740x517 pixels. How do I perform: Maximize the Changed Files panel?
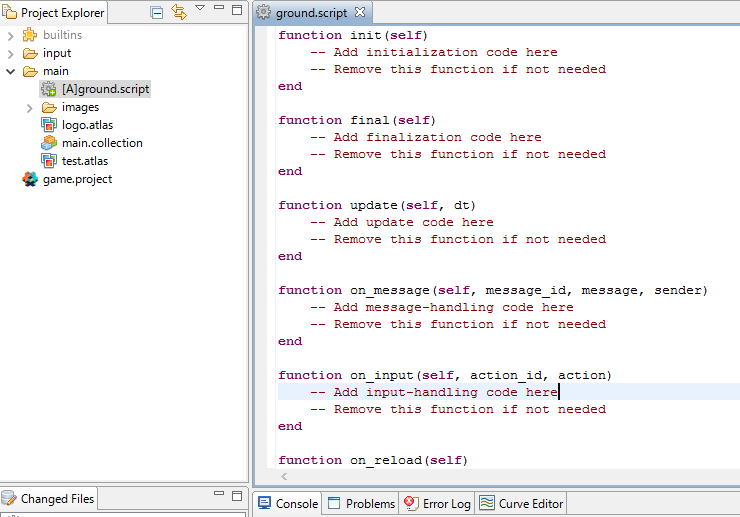point(237,496)
